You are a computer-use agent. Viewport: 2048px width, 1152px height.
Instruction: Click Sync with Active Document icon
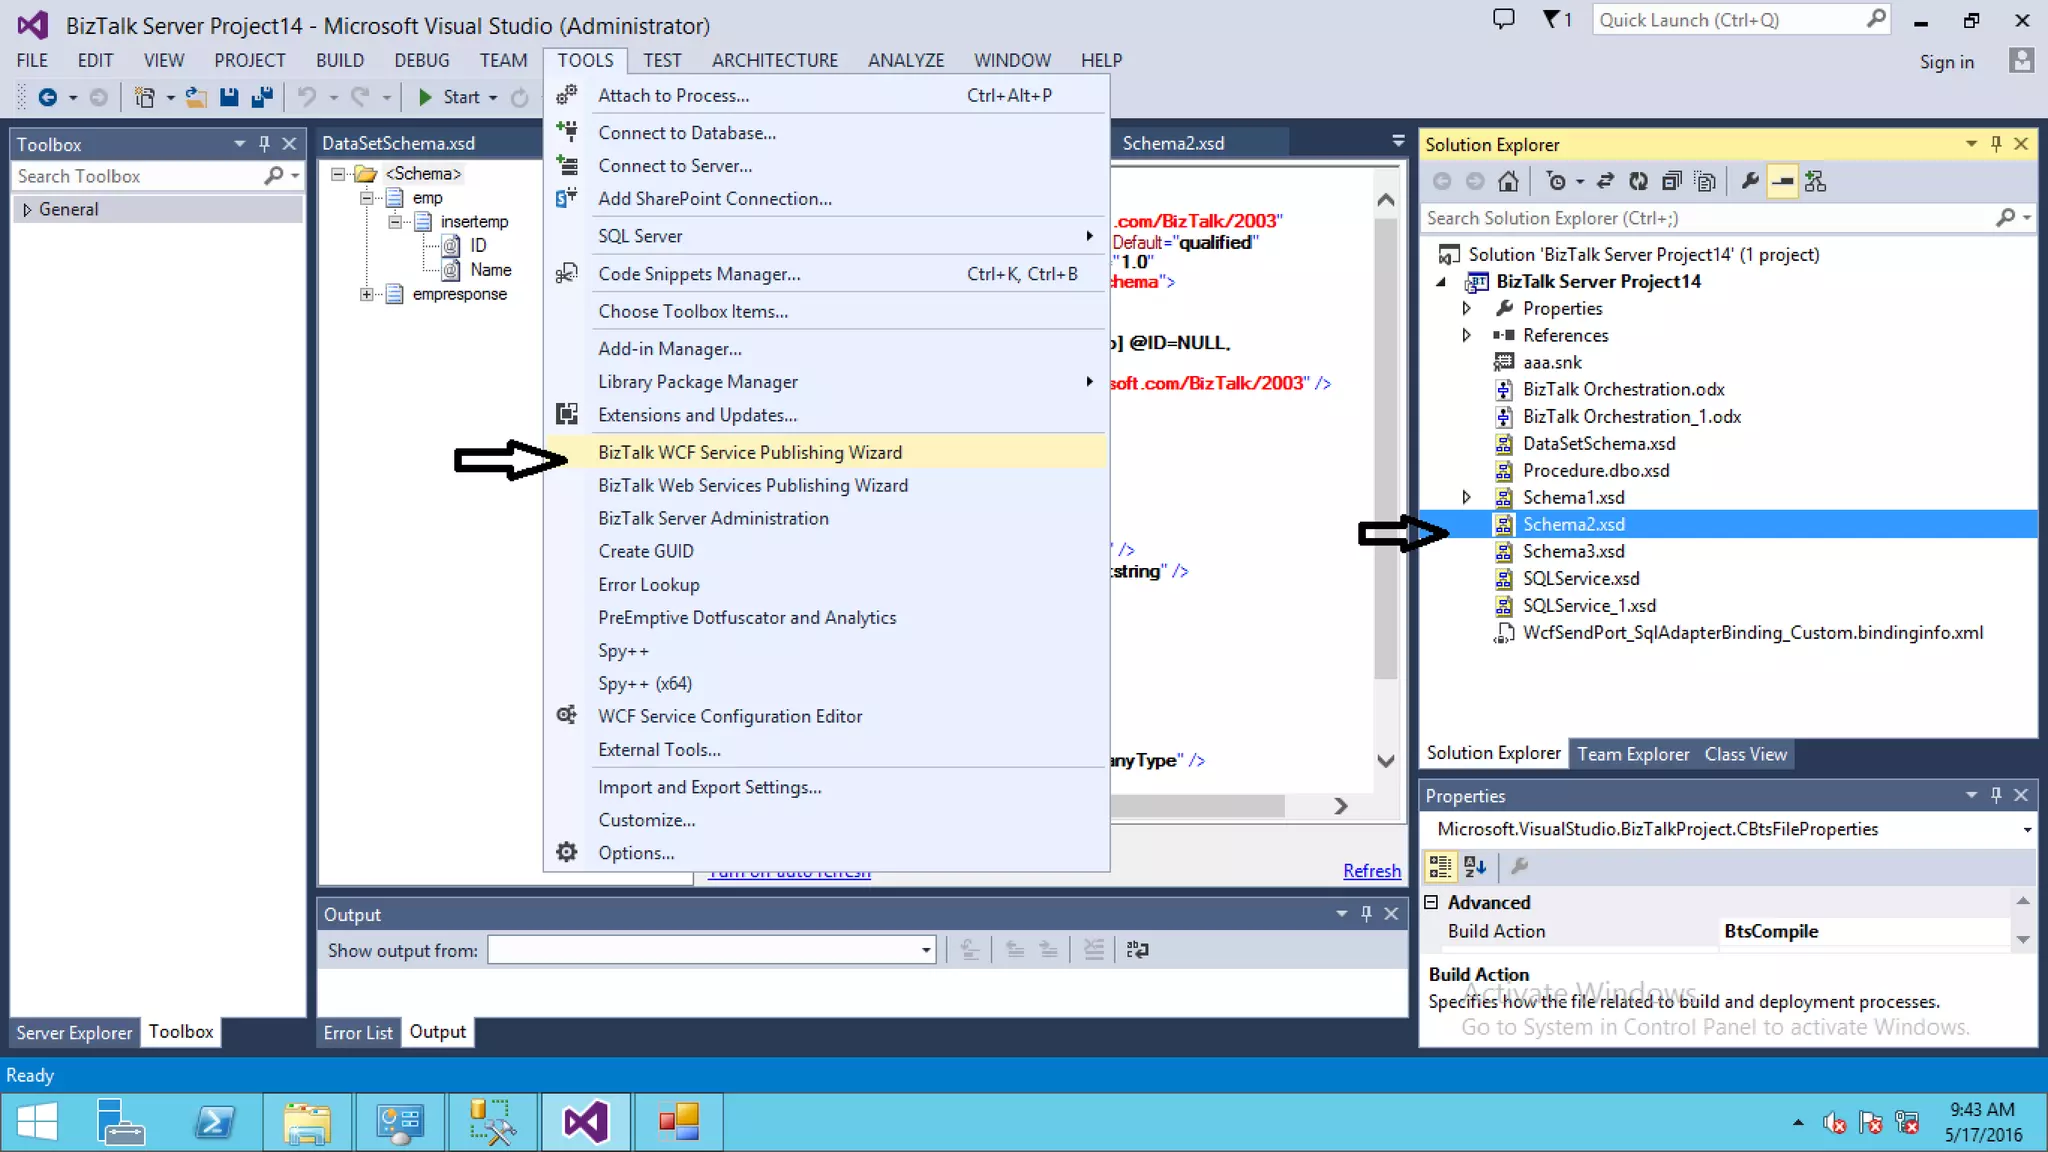[x=1605, y=181]
